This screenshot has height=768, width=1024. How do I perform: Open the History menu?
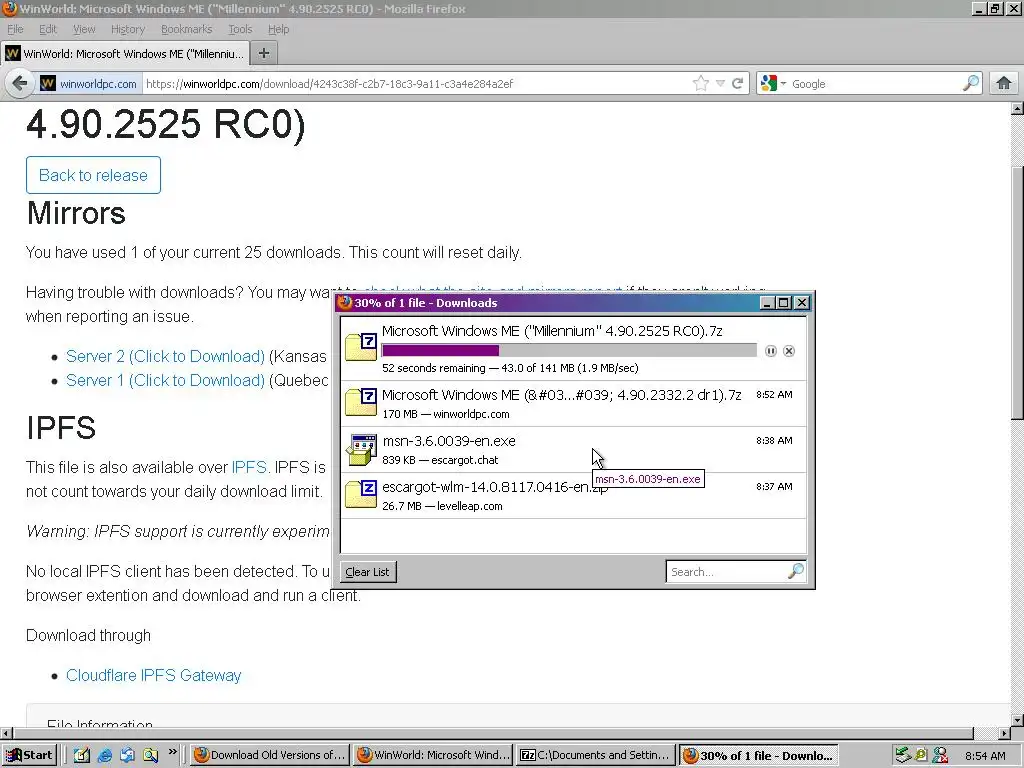click(127, 29)
